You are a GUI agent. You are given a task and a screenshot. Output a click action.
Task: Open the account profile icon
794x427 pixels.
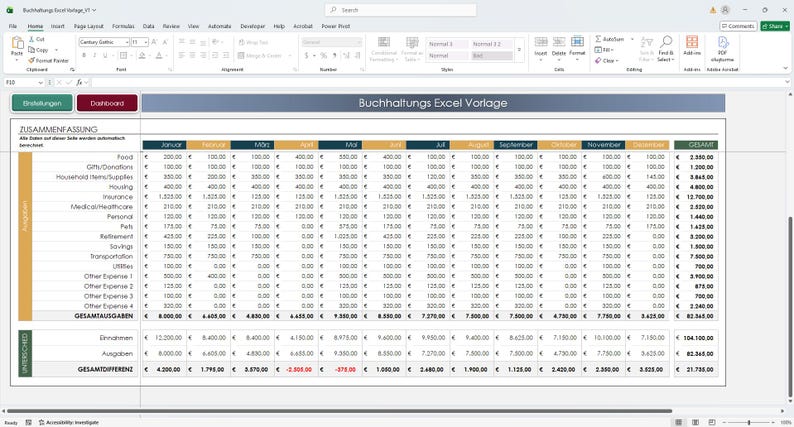[726, 10]
